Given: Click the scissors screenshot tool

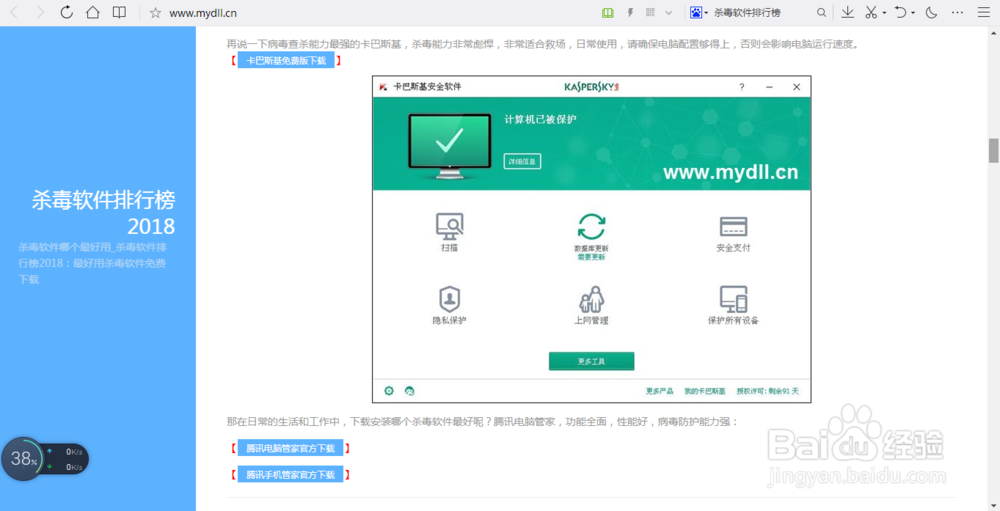Looking at the screenshot, I should [x=871, y=12].
